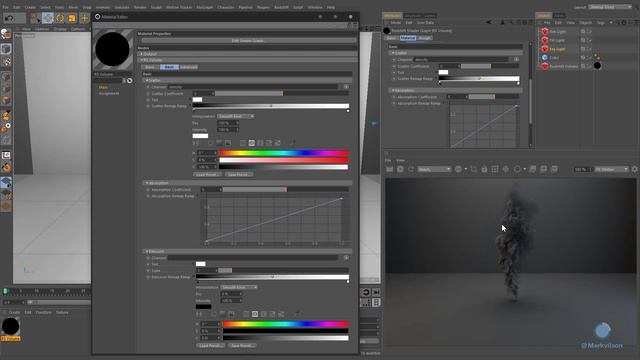Viewport: 640px width, 360px height.
Task: Click the RenderView refresh icon
Action: [x=411, y=169]
